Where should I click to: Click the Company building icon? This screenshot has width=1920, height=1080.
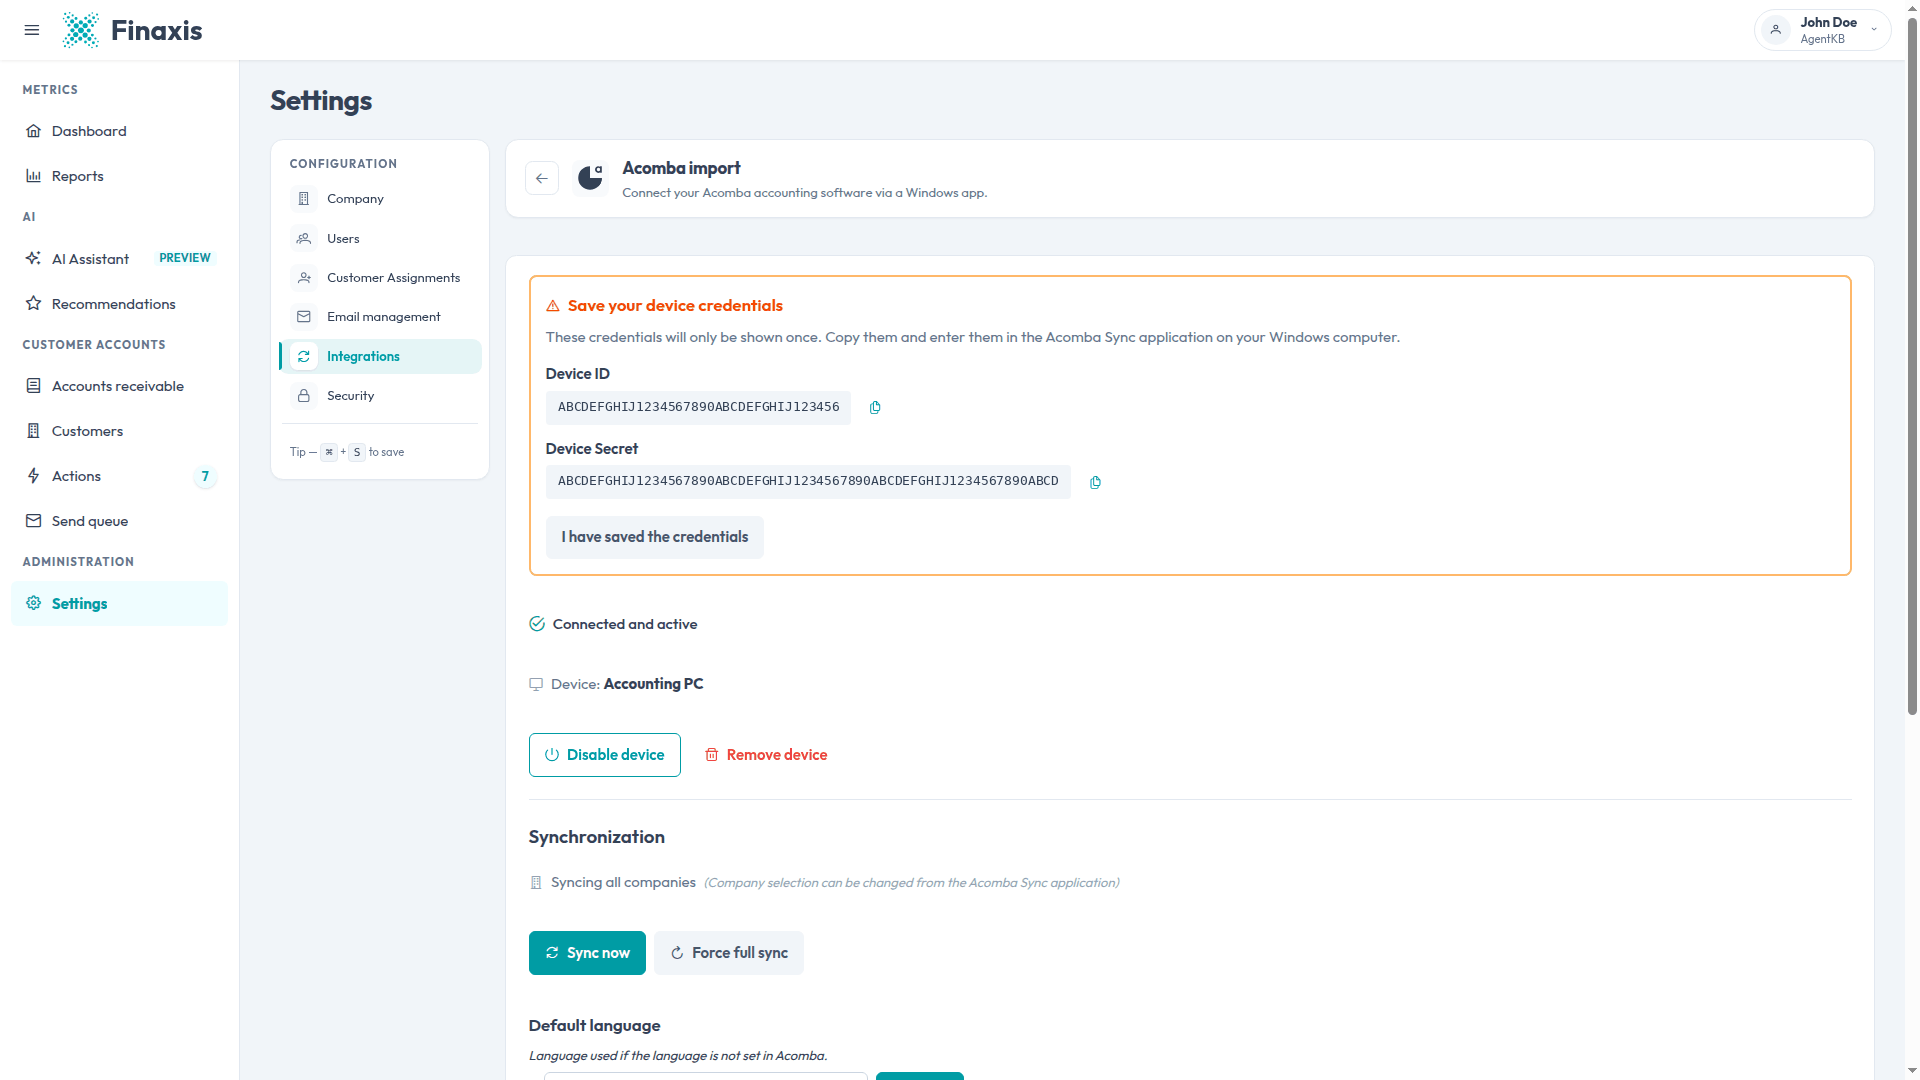click(x=304, y=199)
